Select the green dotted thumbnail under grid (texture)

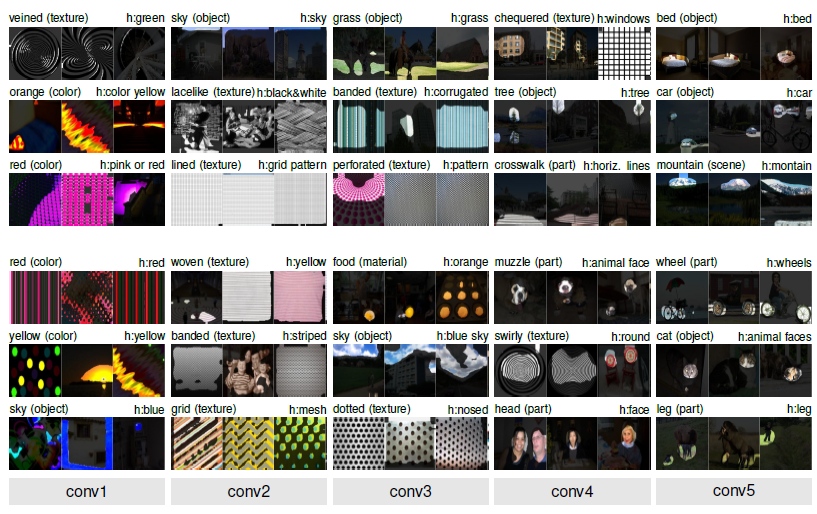[301, 444]
